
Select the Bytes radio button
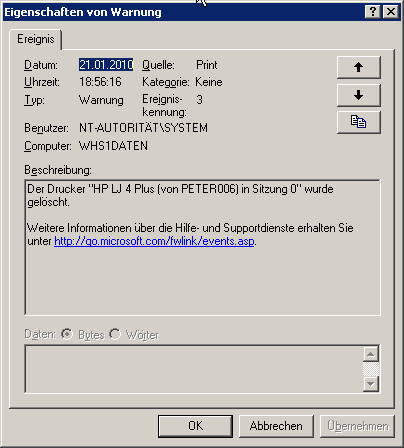67,334
